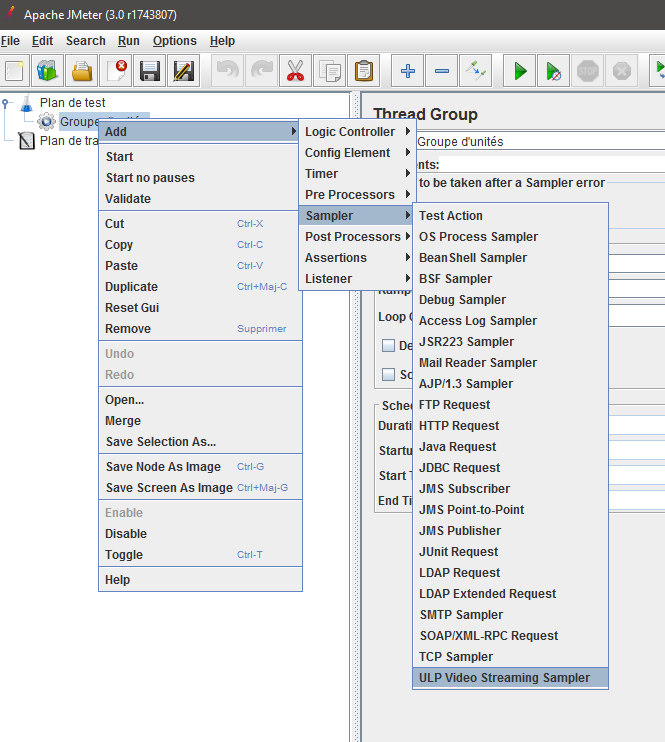Click the Save As pencil icon
665x742 pixels.
(184, 71)
